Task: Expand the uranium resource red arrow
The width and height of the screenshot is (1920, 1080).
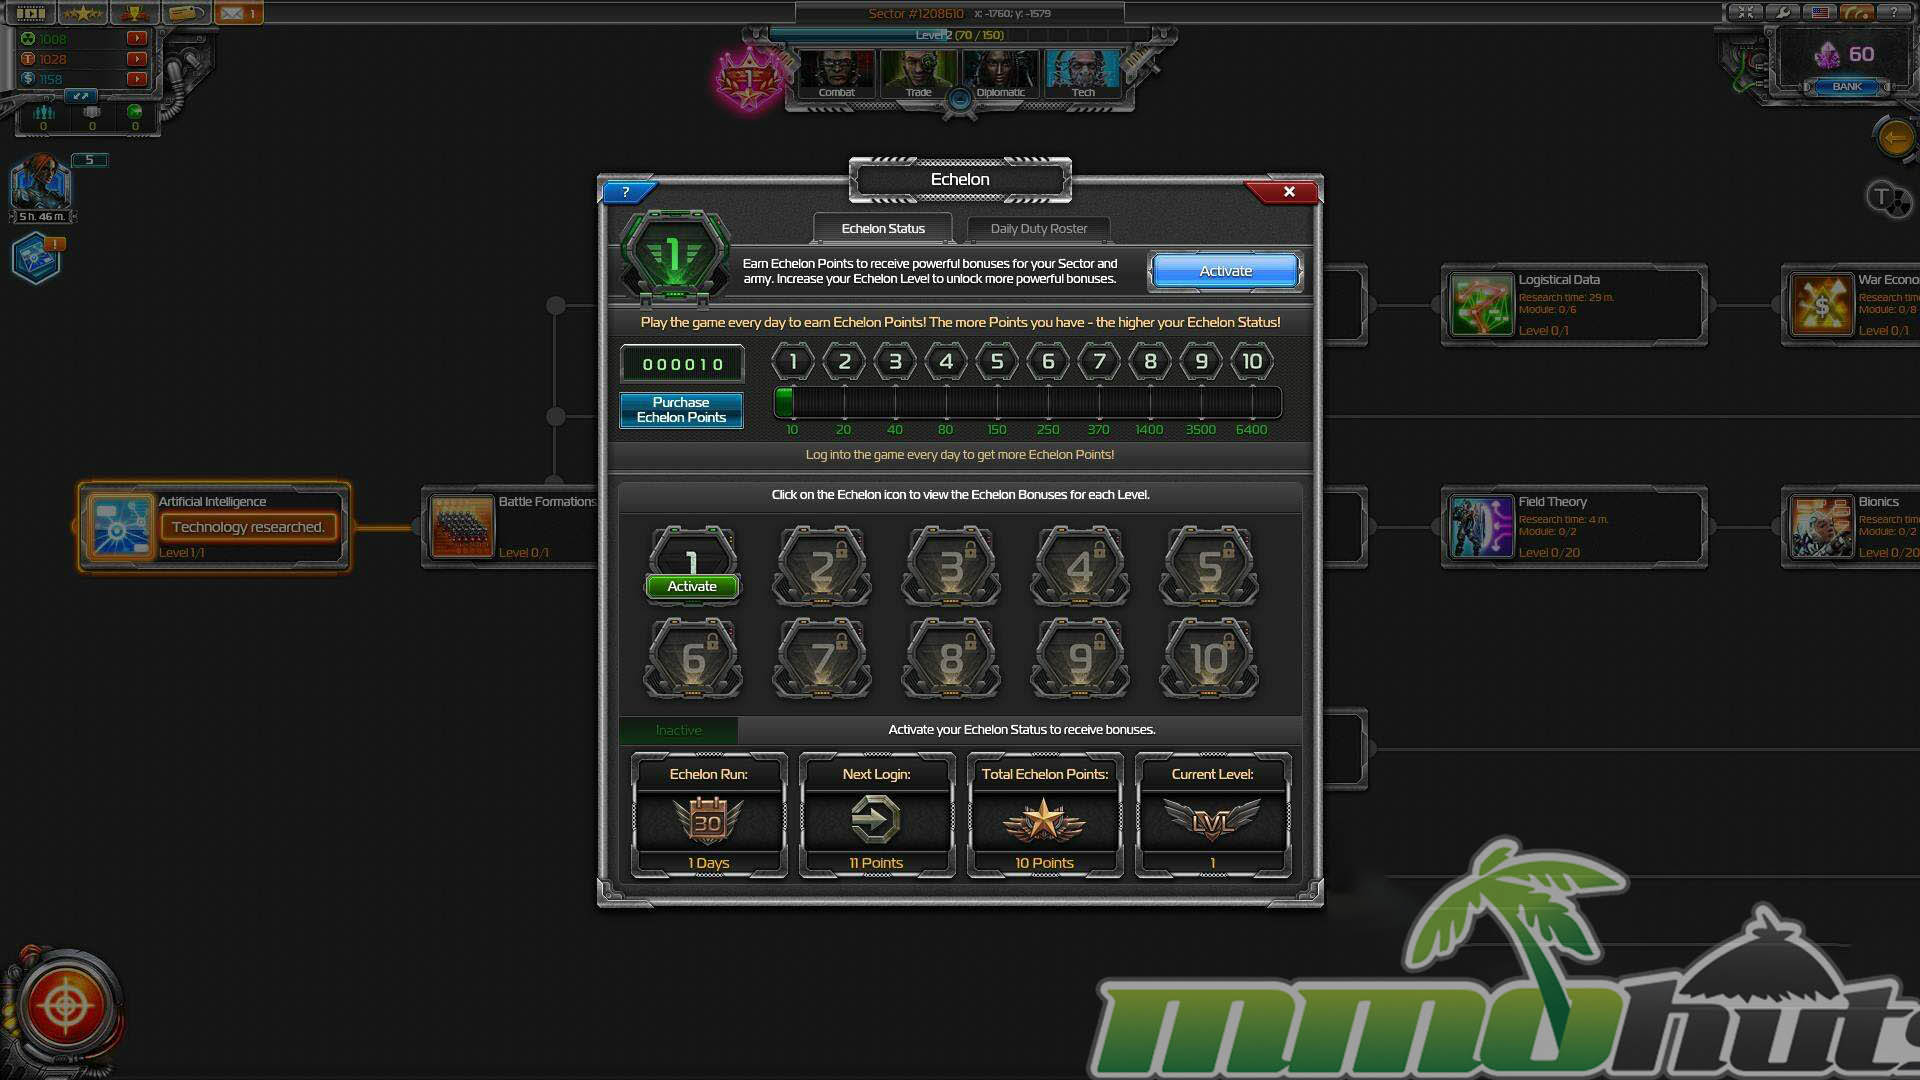Action: (x=137, y=38)
